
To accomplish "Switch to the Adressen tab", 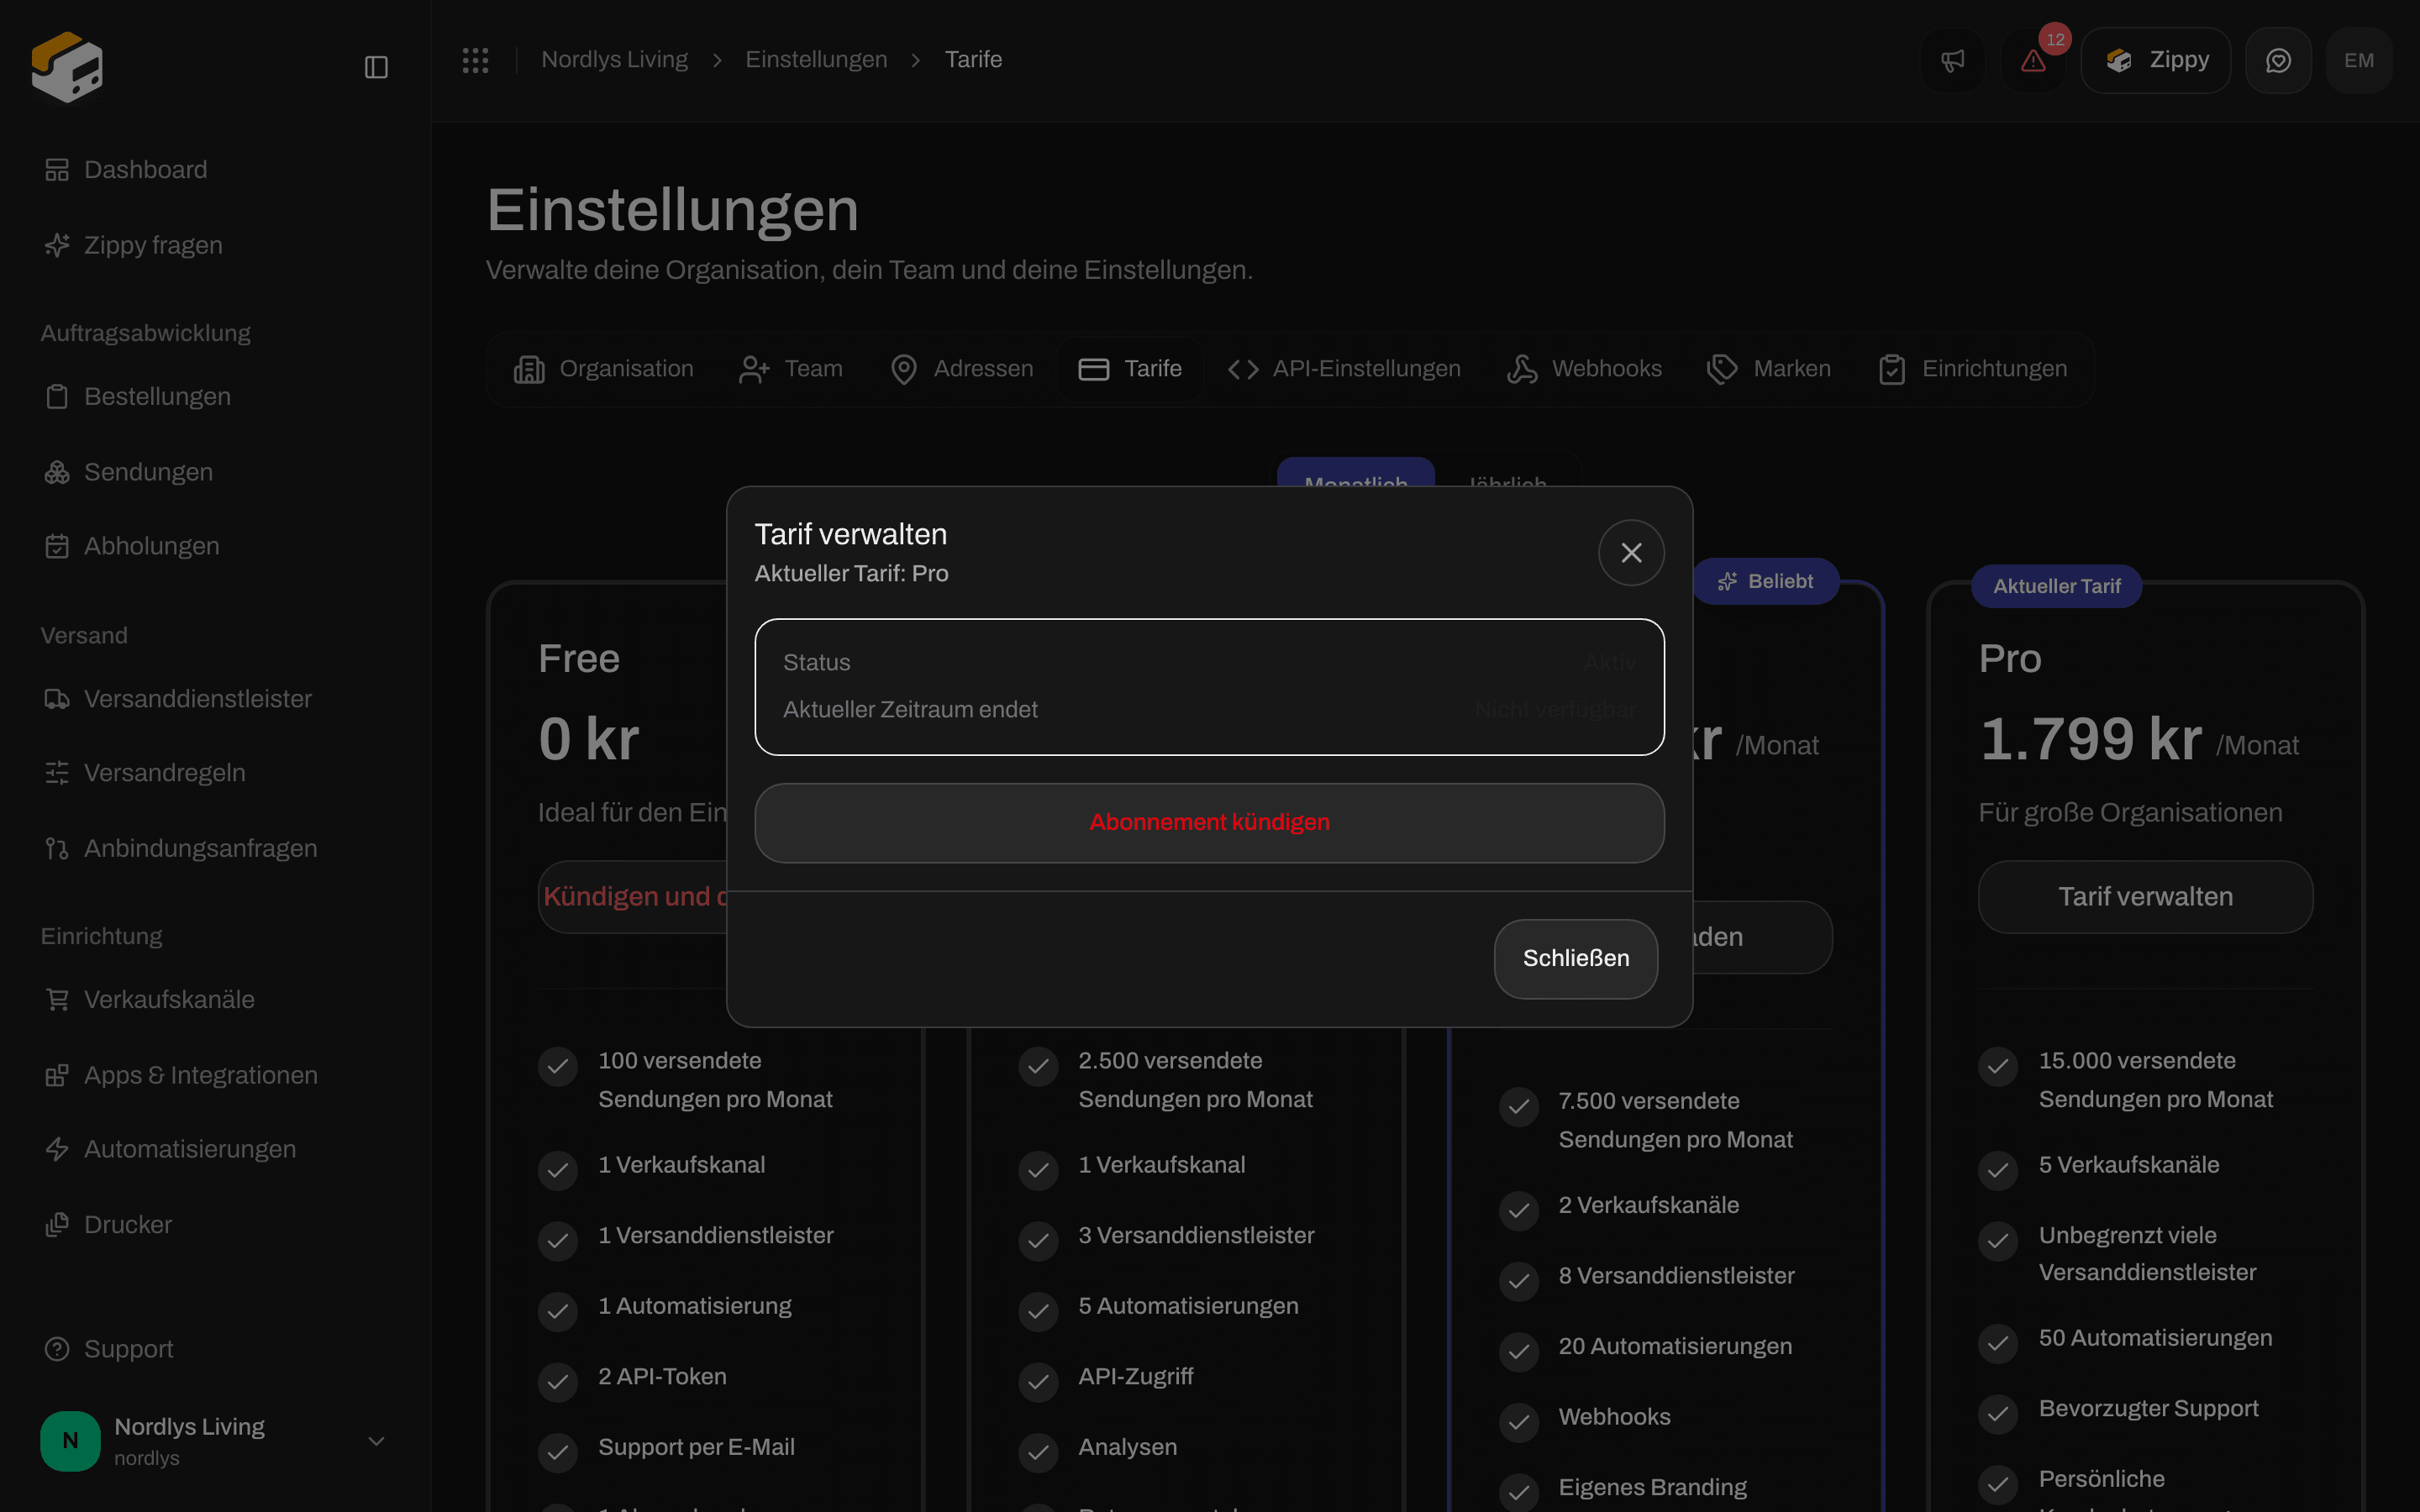I will (x=961, y=369).
